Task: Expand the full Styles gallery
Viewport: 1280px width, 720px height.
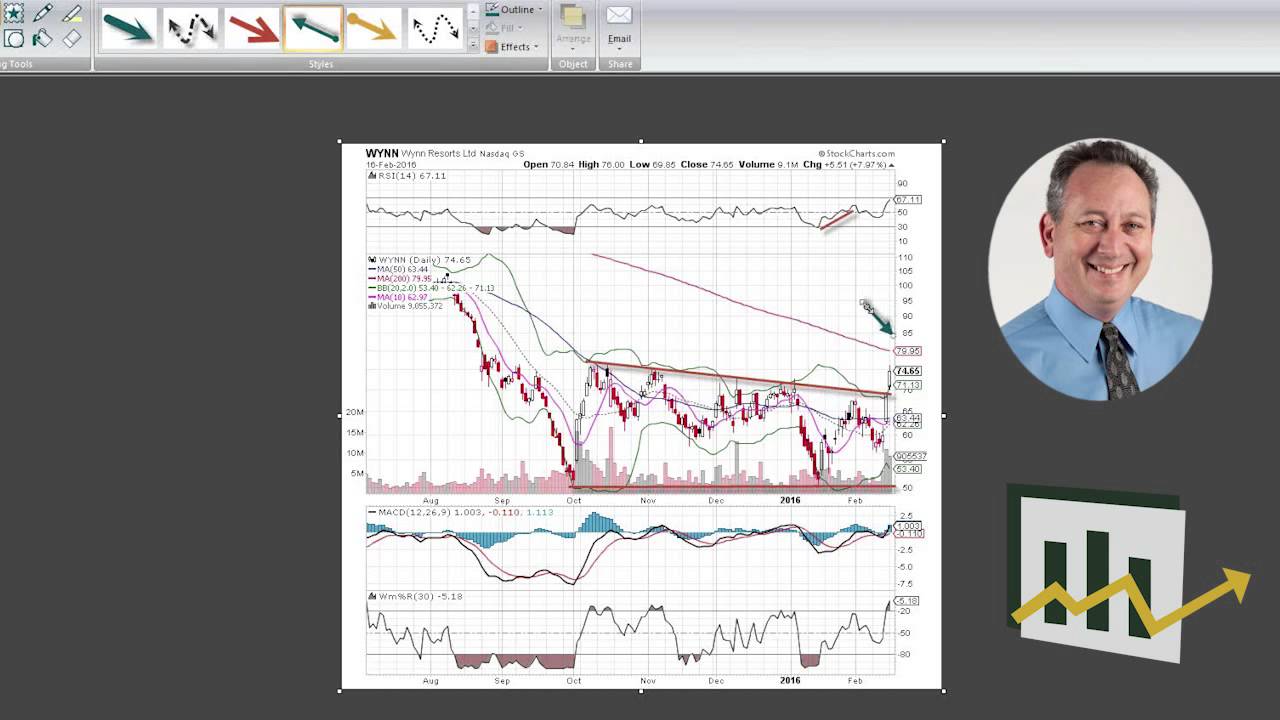Action: pos(473,44)
